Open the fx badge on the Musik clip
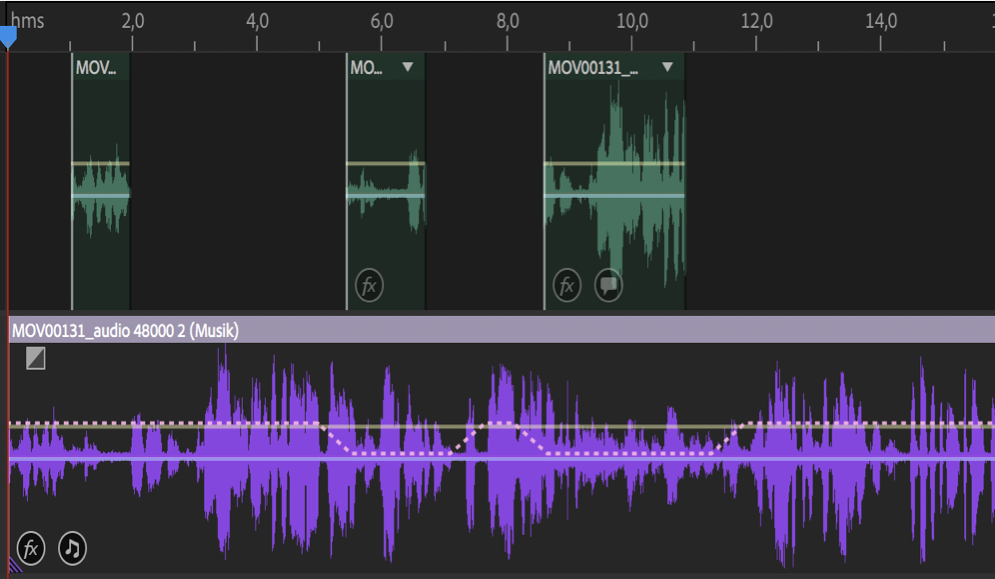 [x=30, y=548]
